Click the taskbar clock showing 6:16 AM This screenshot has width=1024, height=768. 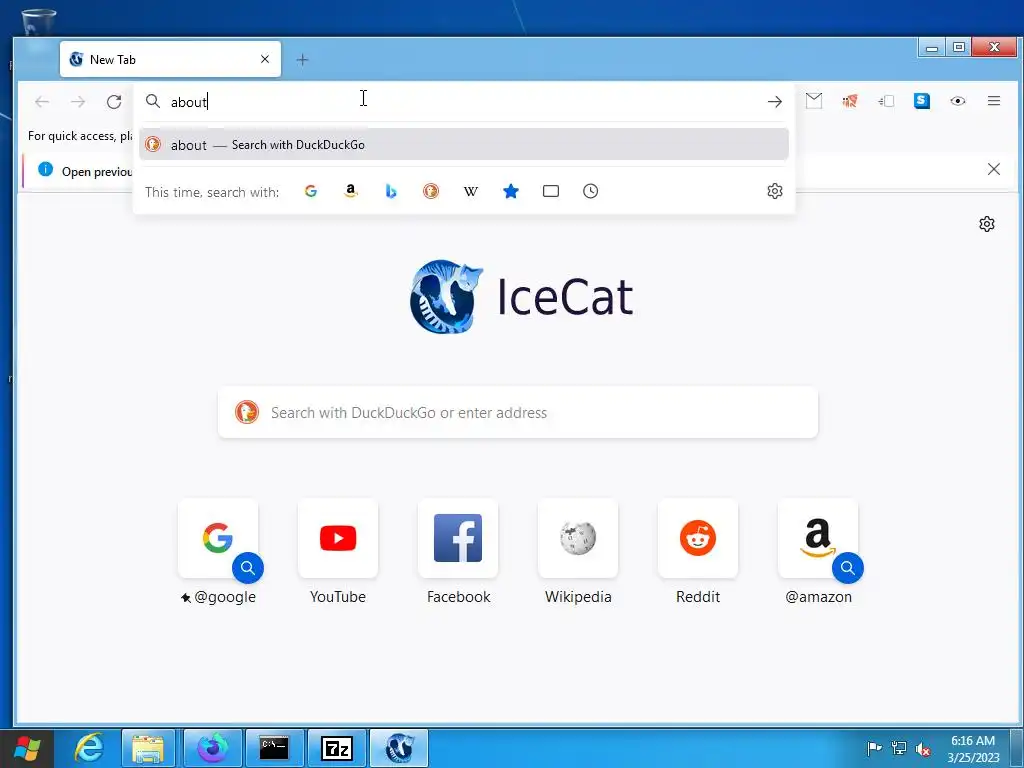973,748
